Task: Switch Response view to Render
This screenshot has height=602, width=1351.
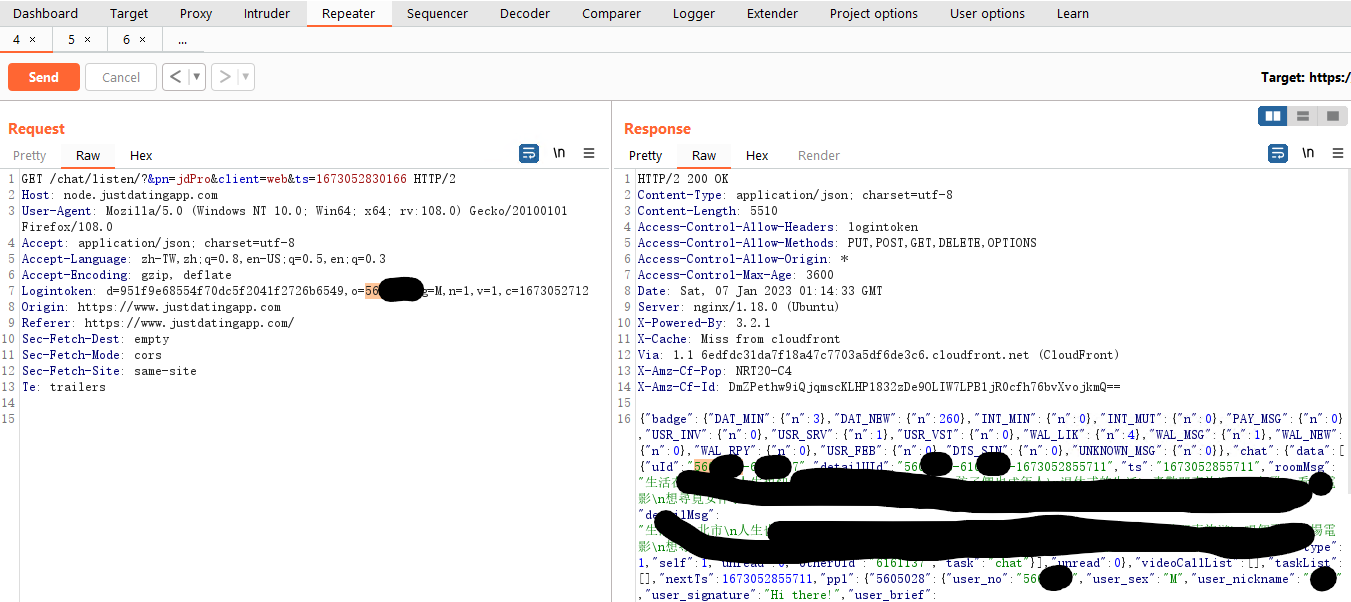Action: (819, 155)
